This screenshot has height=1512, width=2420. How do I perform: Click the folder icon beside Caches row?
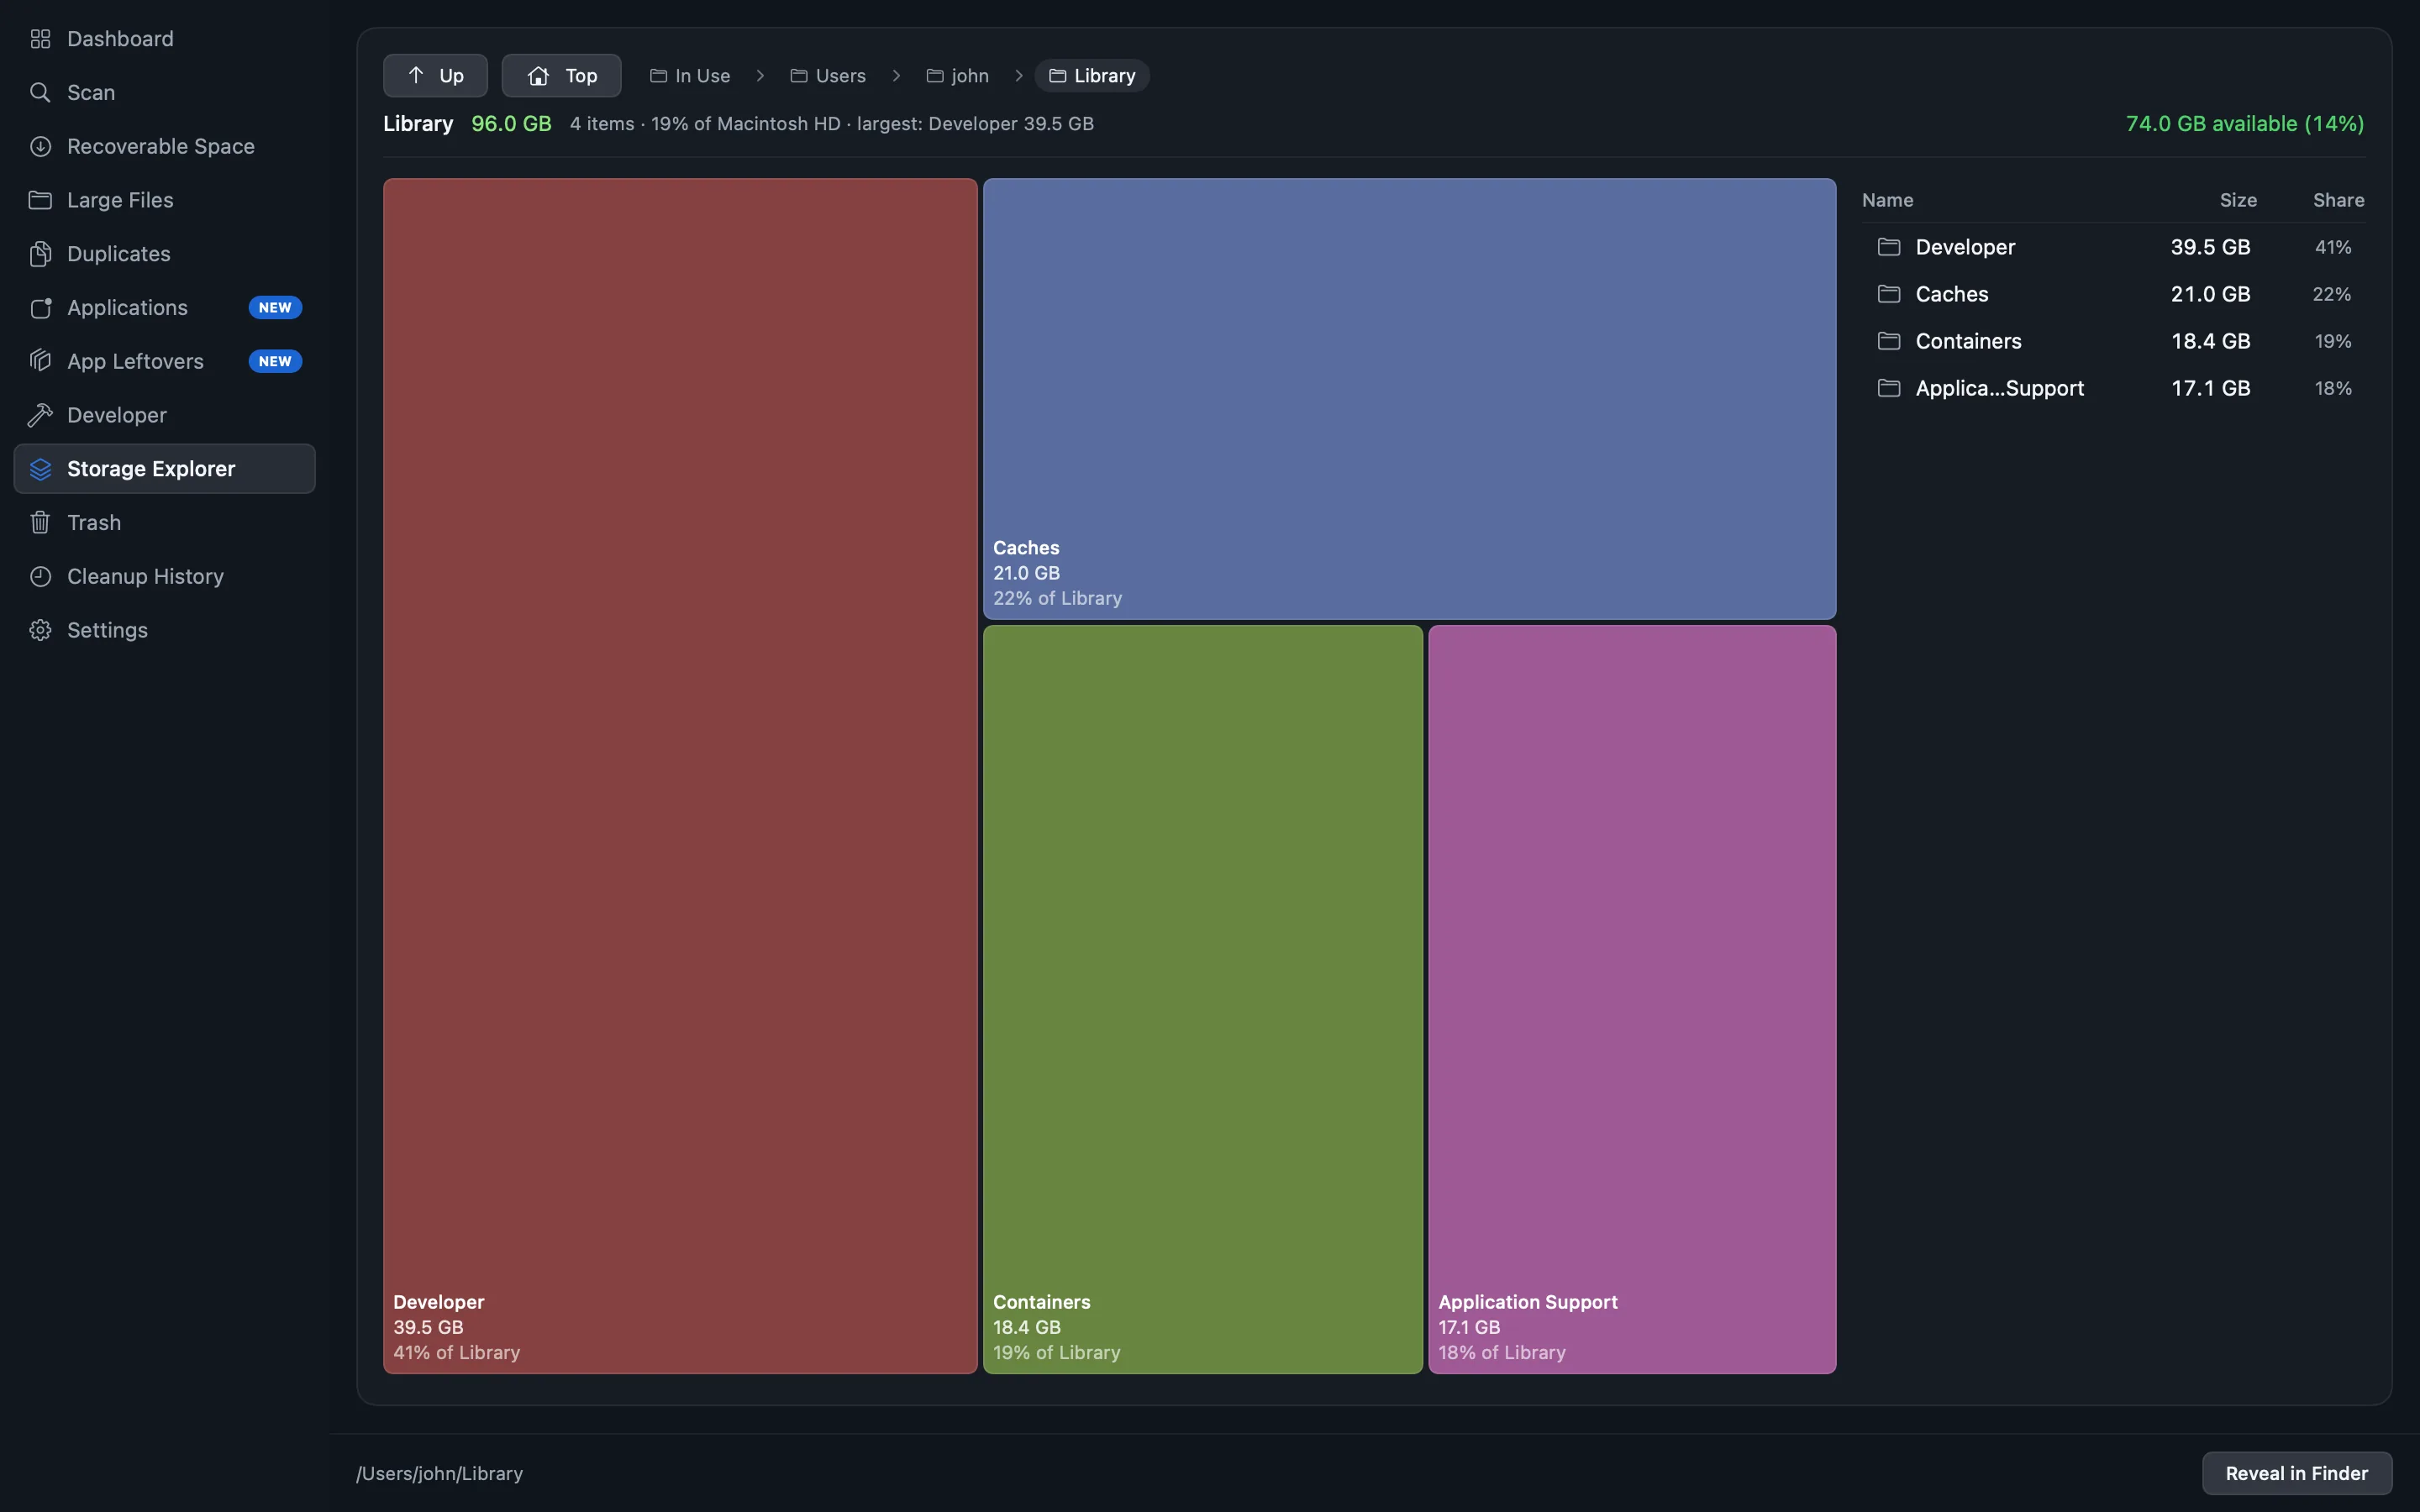1889,294
